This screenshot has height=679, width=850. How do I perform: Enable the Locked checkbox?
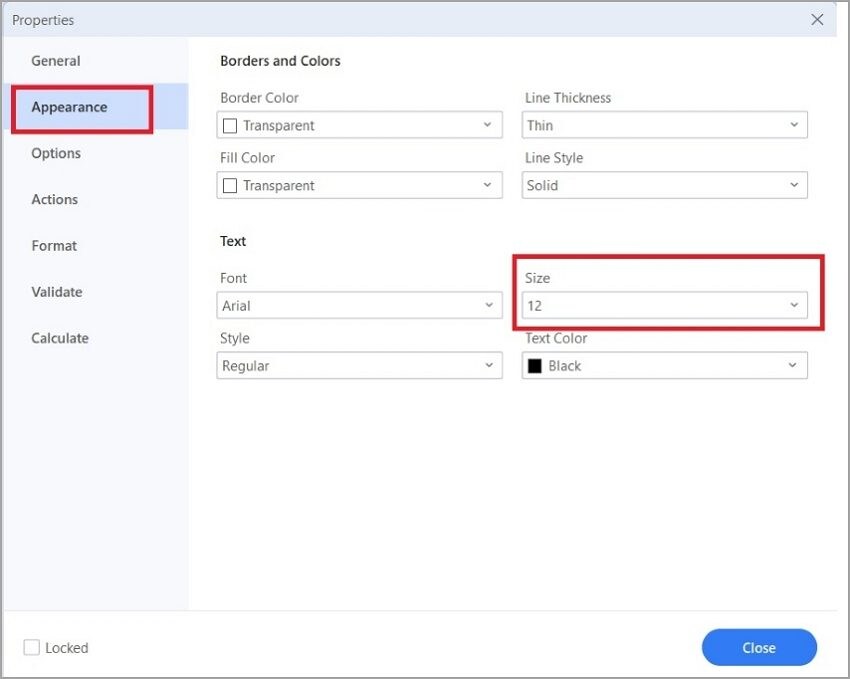click(31, 647)
